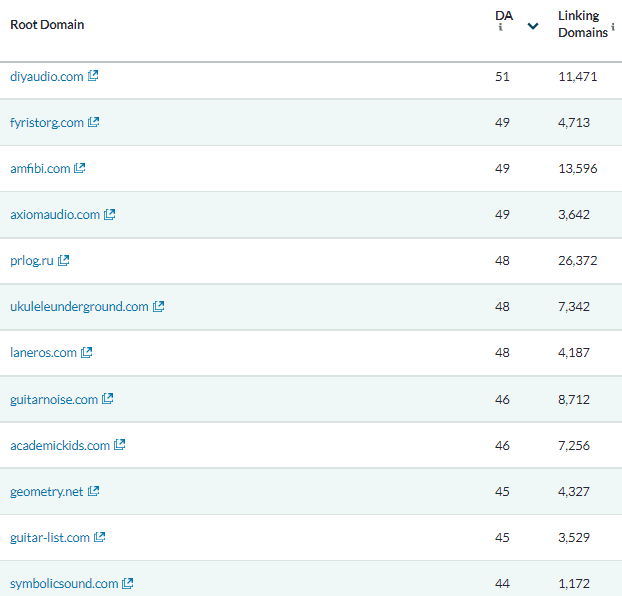Open external link icon next to prlog.ru
Screen dimensions: 622x596
coord(63,260)
